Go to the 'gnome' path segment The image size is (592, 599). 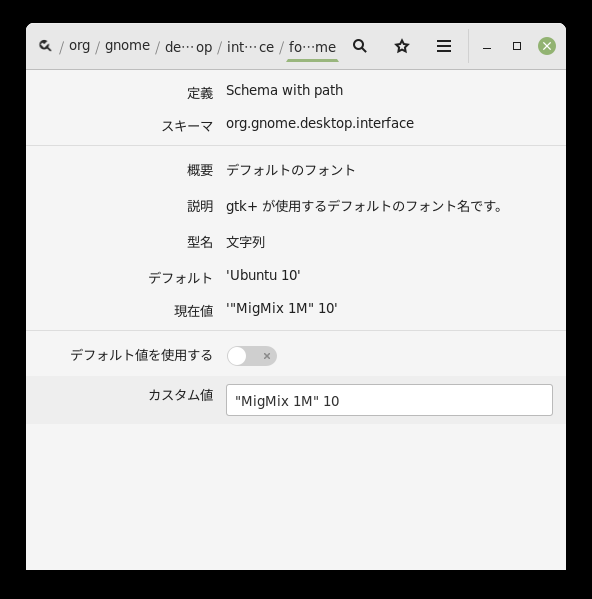[127, 46]
